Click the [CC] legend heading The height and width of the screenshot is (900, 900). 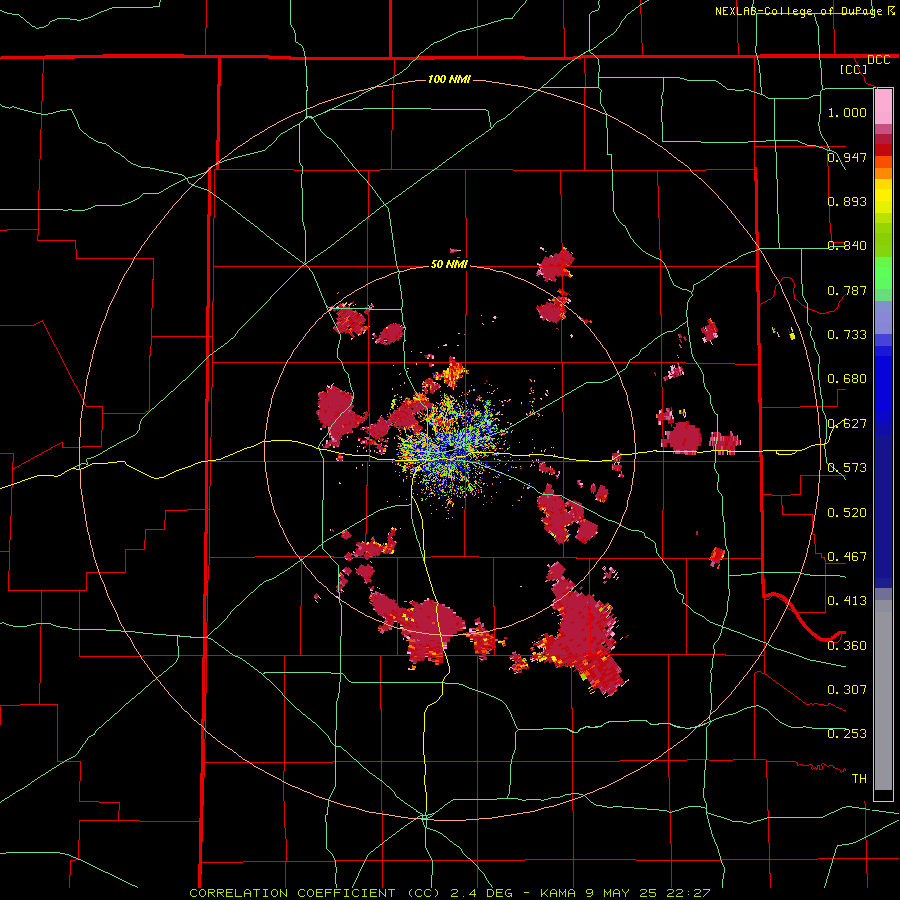pos(853,69)
